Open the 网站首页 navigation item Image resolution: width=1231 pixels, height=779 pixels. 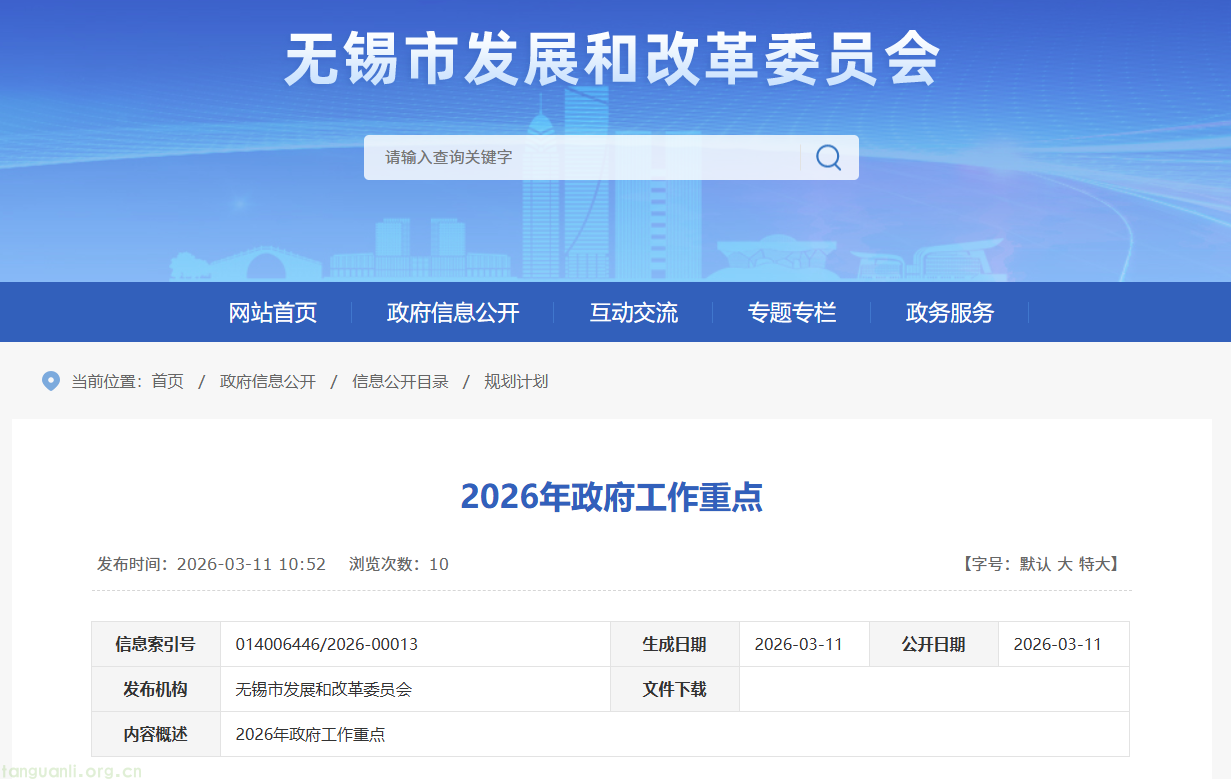[273, 313]
